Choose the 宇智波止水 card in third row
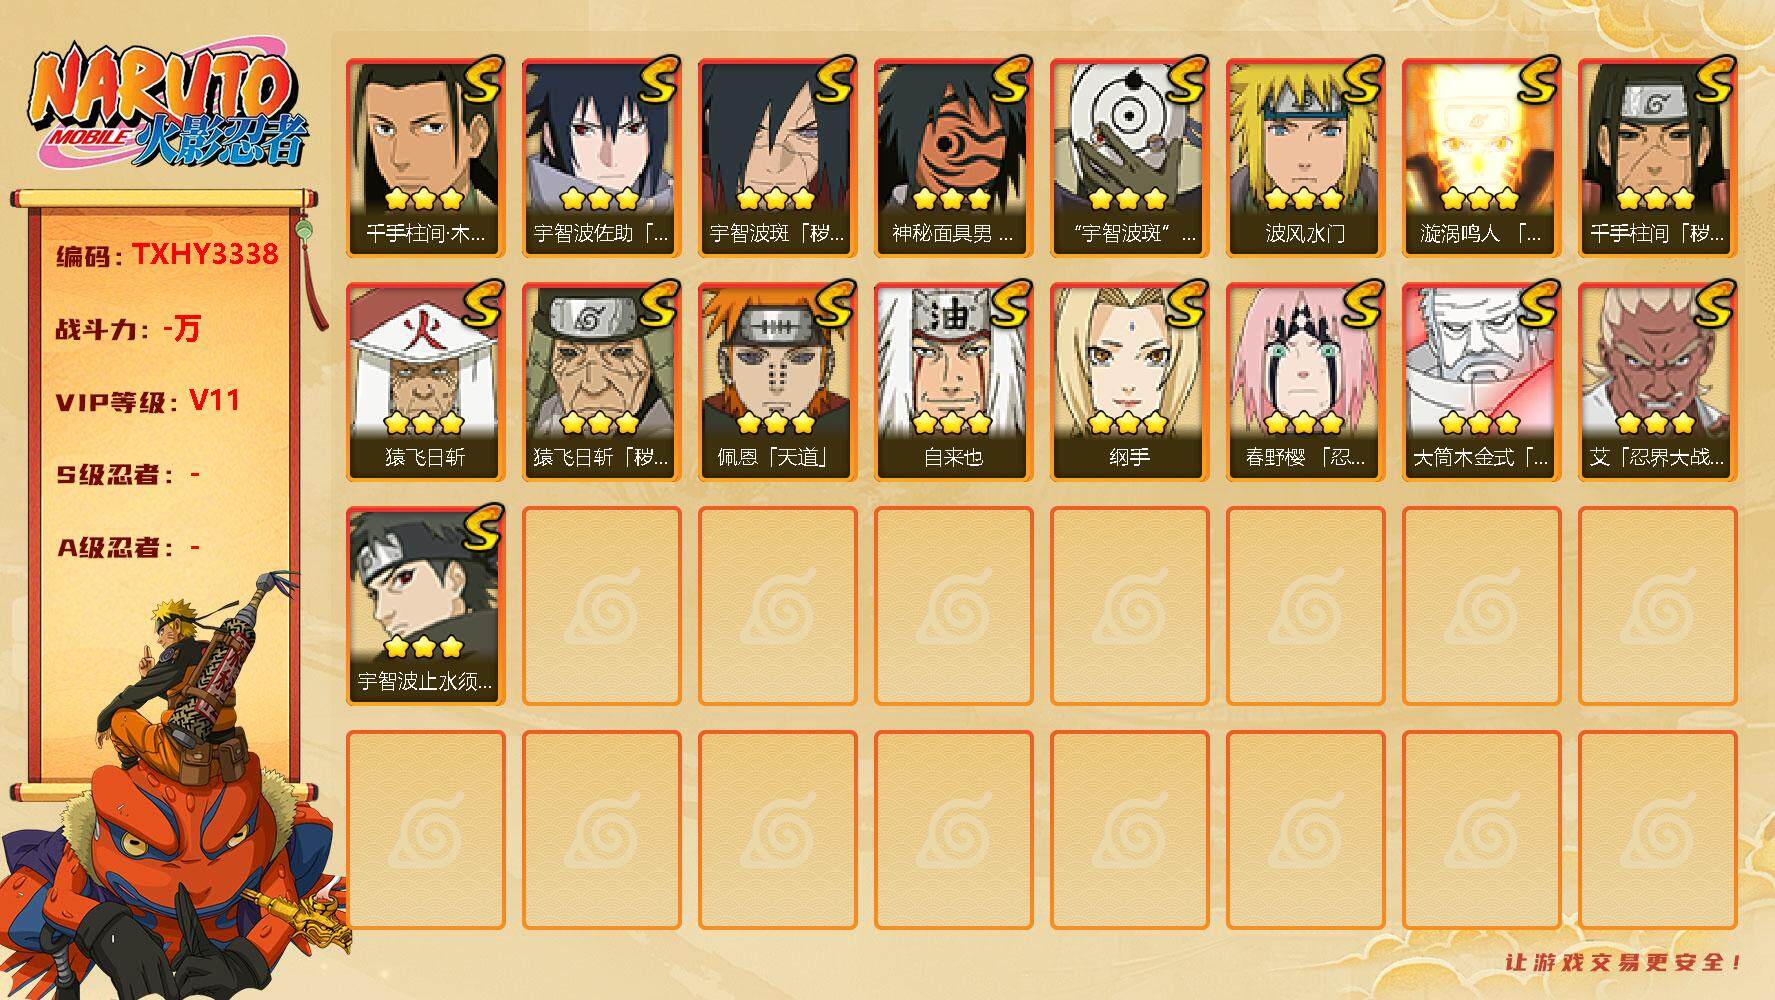Viewport: 1775px width, 1000px height. click(425, 606)
